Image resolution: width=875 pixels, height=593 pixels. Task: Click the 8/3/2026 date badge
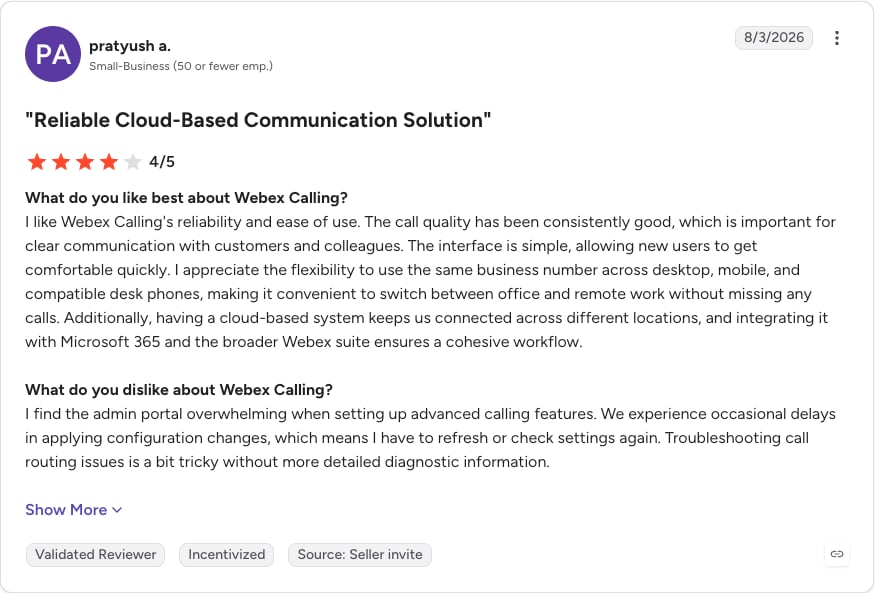773,37
